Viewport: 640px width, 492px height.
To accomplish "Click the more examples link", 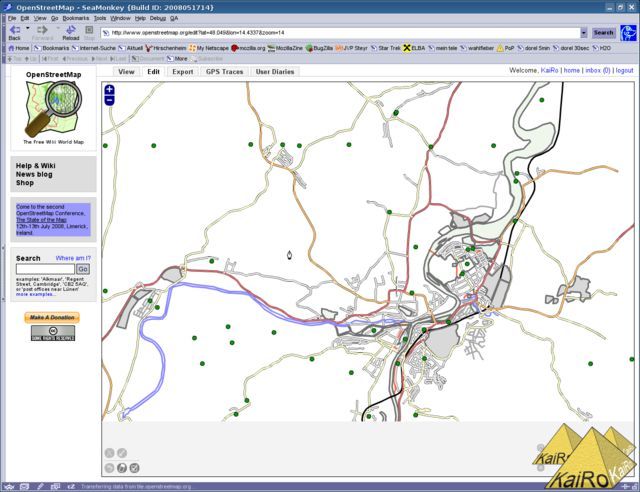I will coord(36,294).
